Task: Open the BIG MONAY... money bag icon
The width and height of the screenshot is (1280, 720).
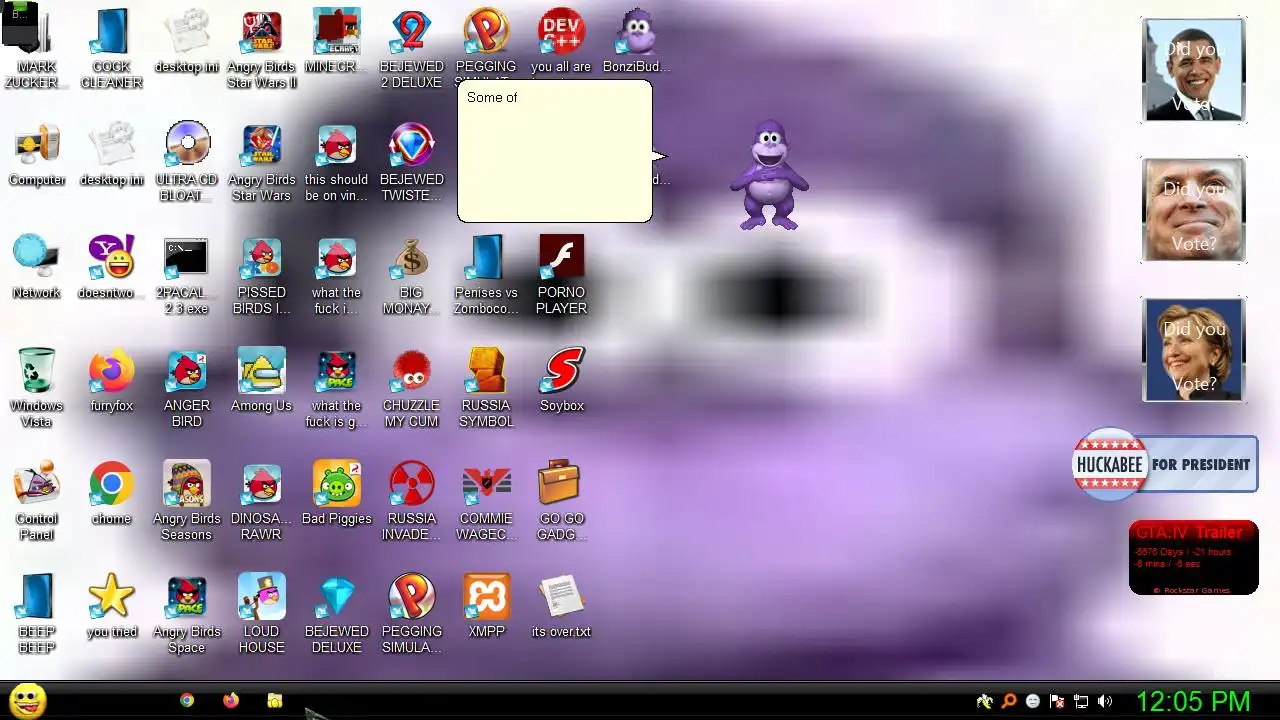Action: (411, 275)
